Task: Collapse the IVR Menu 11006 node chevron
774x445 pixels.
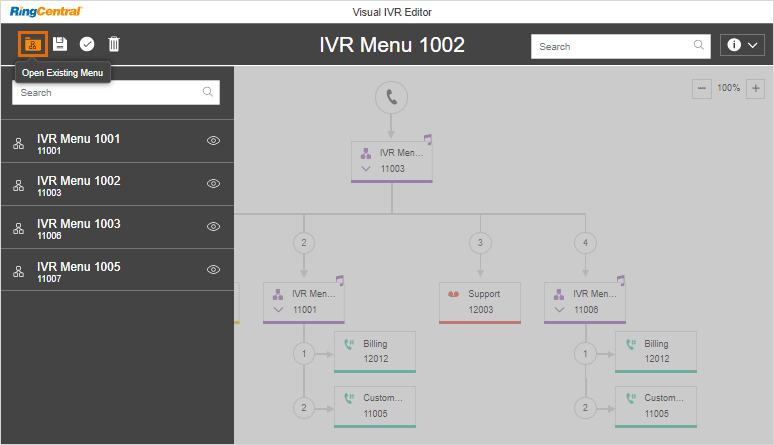Action: tap(560, 310)
